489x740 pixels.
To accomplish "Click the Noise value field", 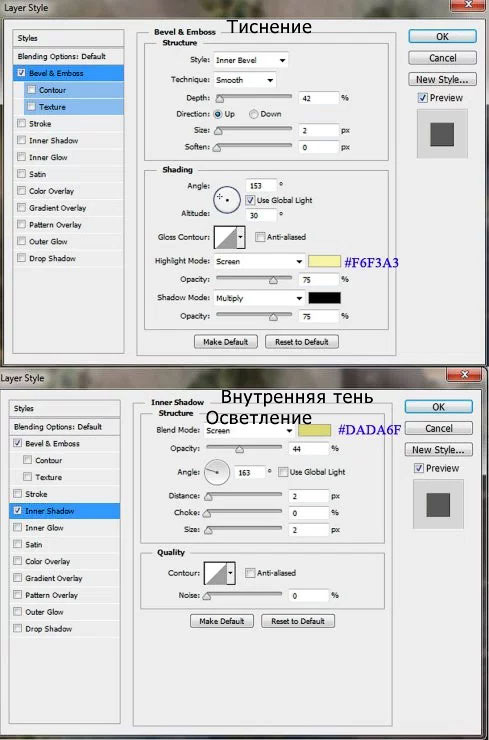I will (309, 596).
